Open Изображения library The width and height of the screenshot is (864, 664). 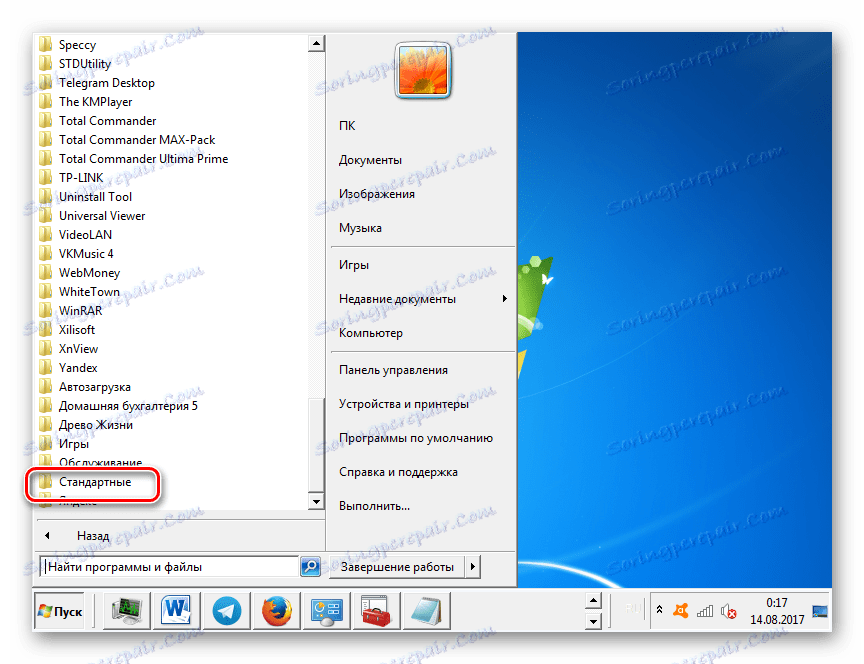tap(377, 194)
